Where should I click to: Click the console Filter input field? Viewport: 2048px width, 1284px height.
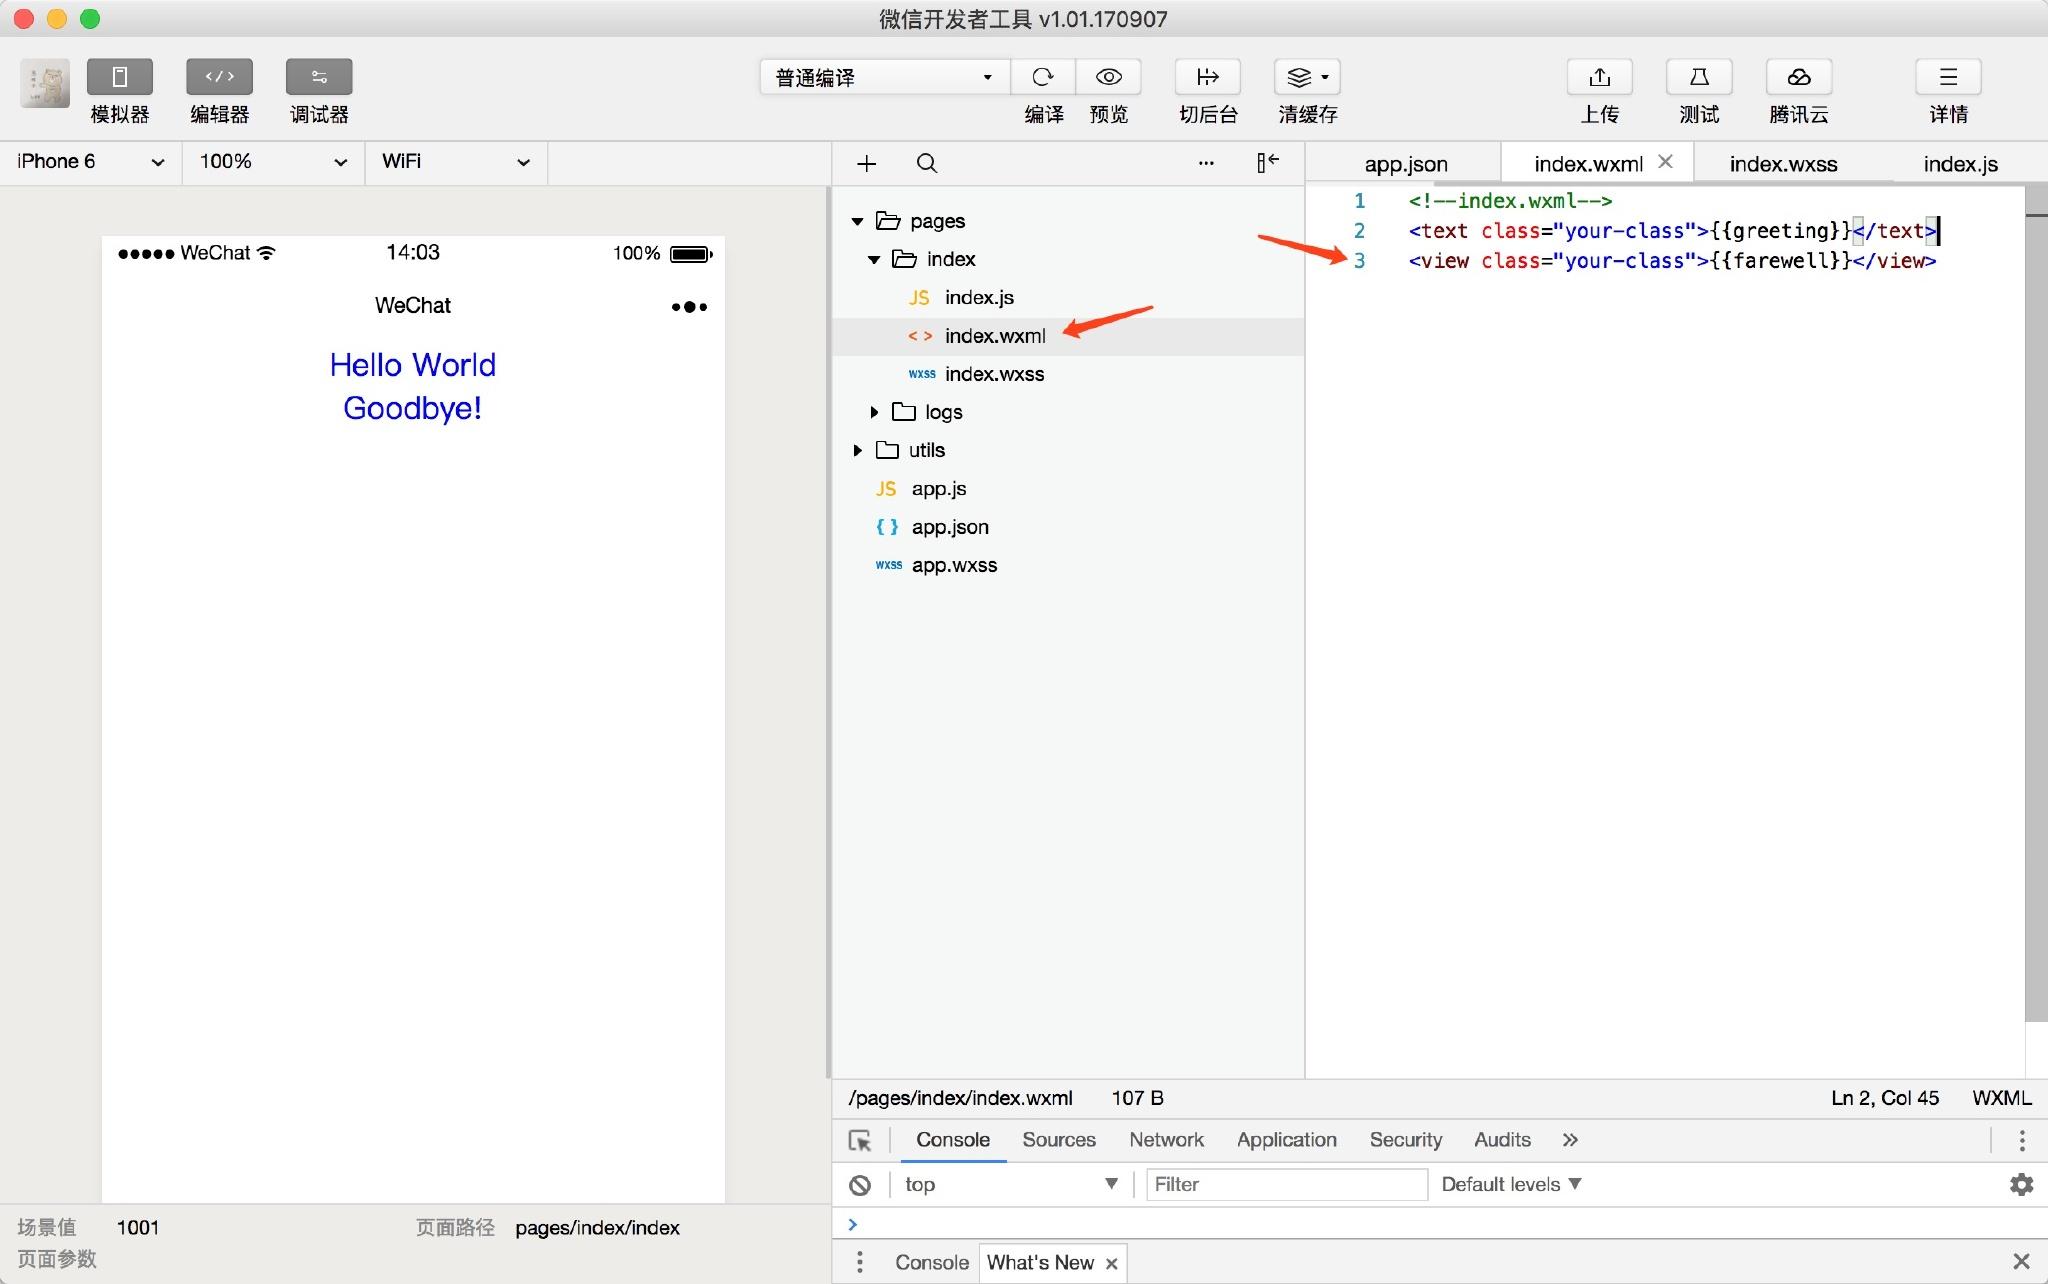[1286, 1184]
